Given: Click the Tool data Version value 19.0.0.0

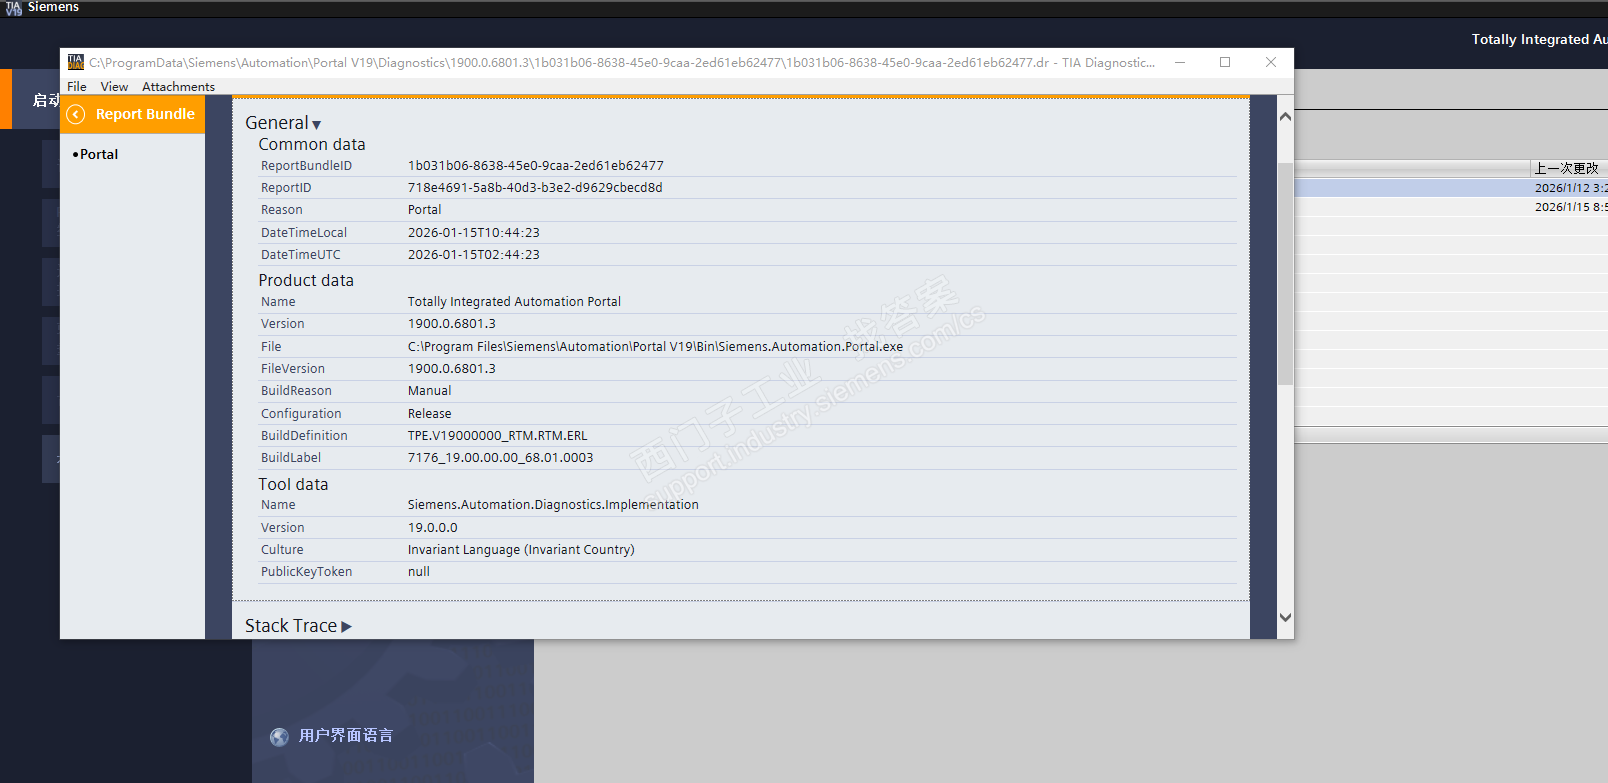Looking at the screenshot, I should pyautogui.click(x=433, y=528).
